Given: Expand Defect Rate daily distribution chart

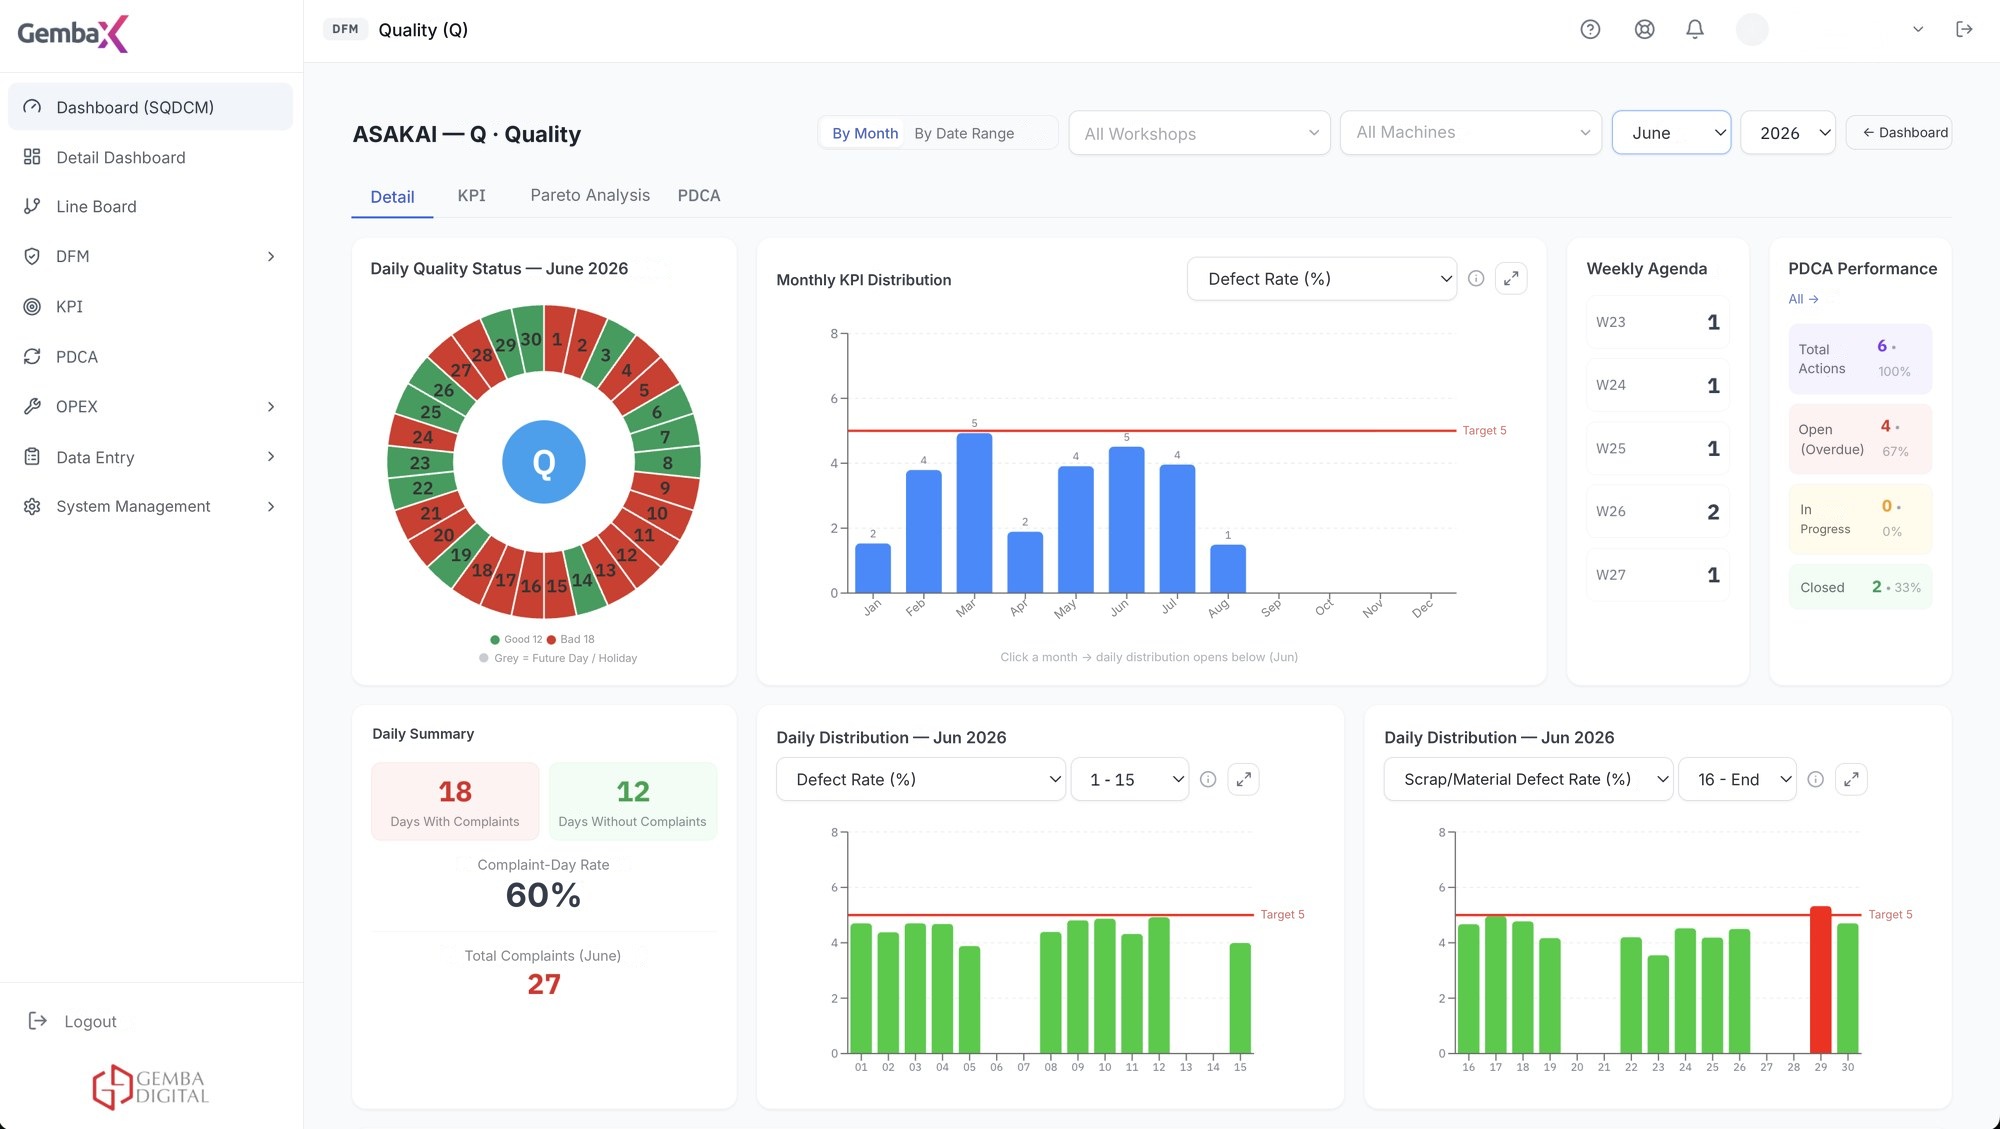Looking at the screenshot, I should click(x=1243, y=779).
